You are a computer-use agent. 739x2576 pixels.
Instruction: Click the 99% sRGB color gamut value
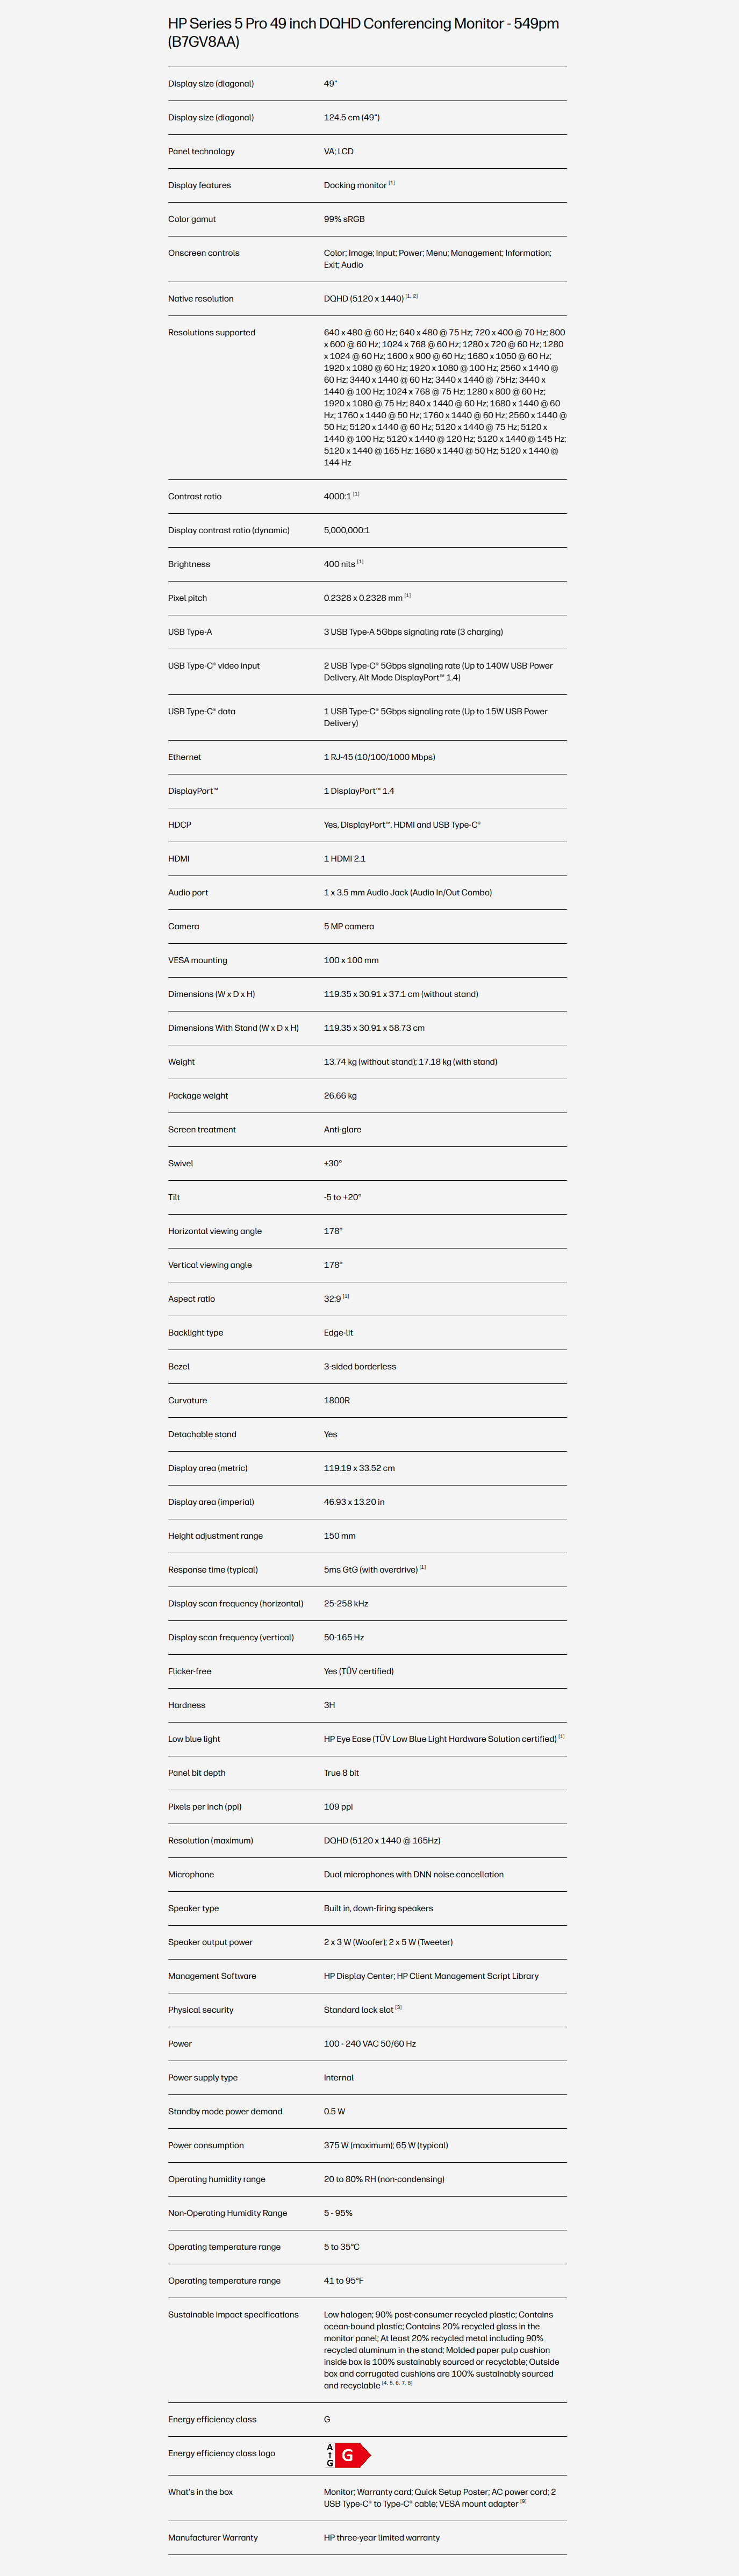(344, 219)
